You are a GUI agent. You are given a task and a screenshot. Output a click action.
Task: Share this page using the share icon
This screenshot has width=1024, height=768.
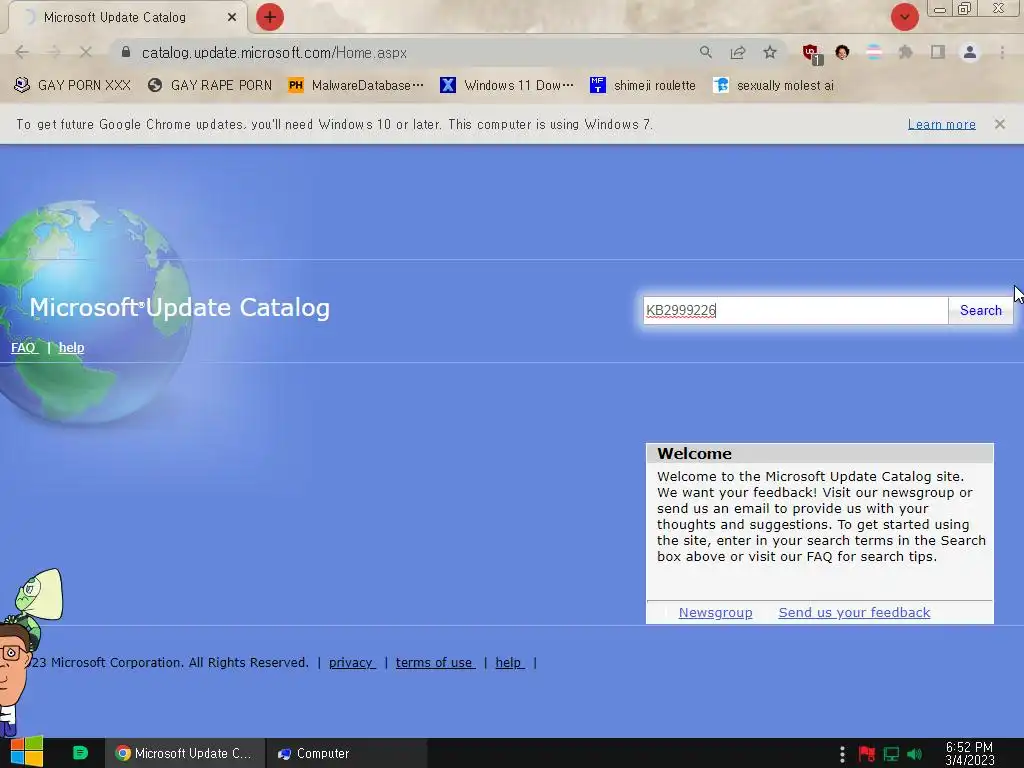point(738,52)
